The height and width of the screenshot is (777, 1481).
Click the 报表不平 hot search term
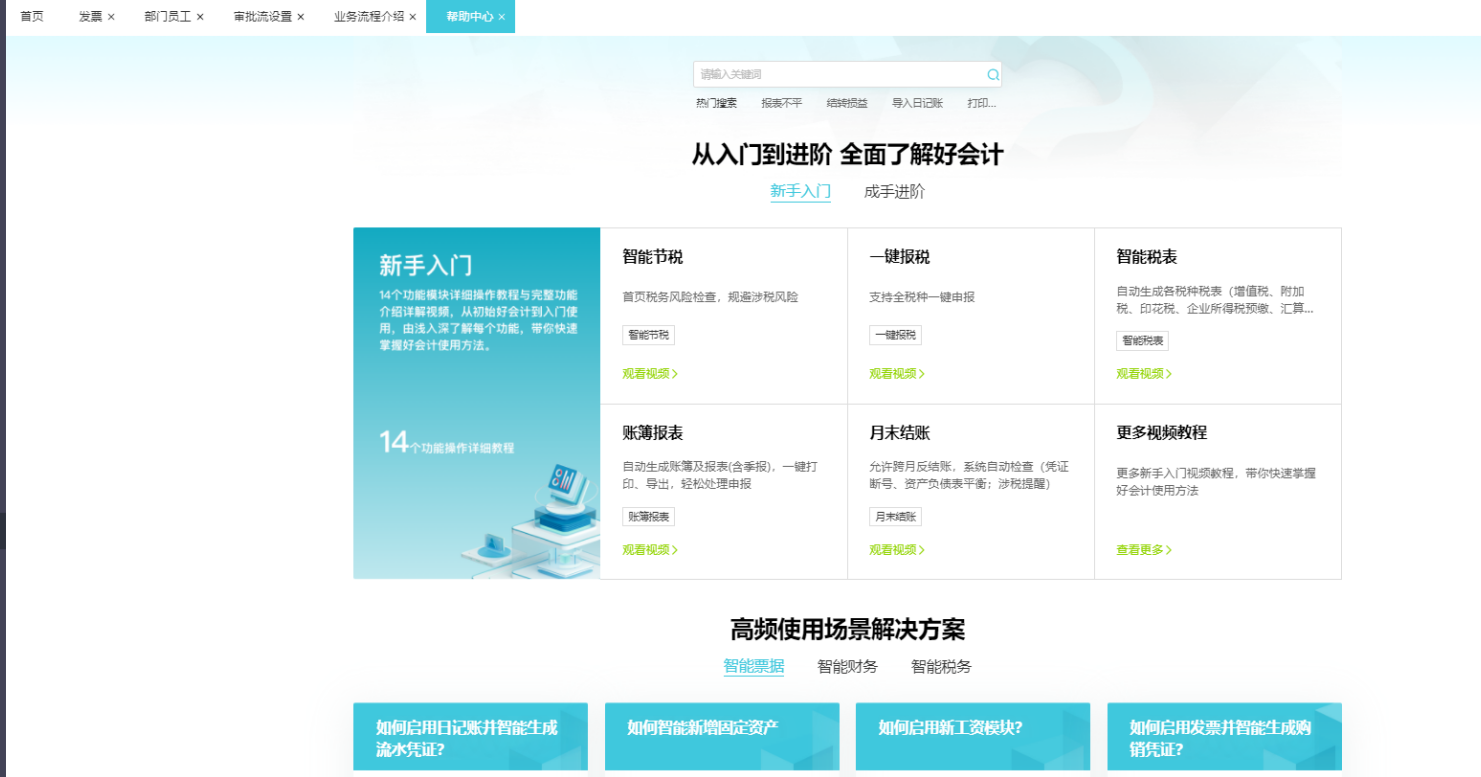(781, 103)
